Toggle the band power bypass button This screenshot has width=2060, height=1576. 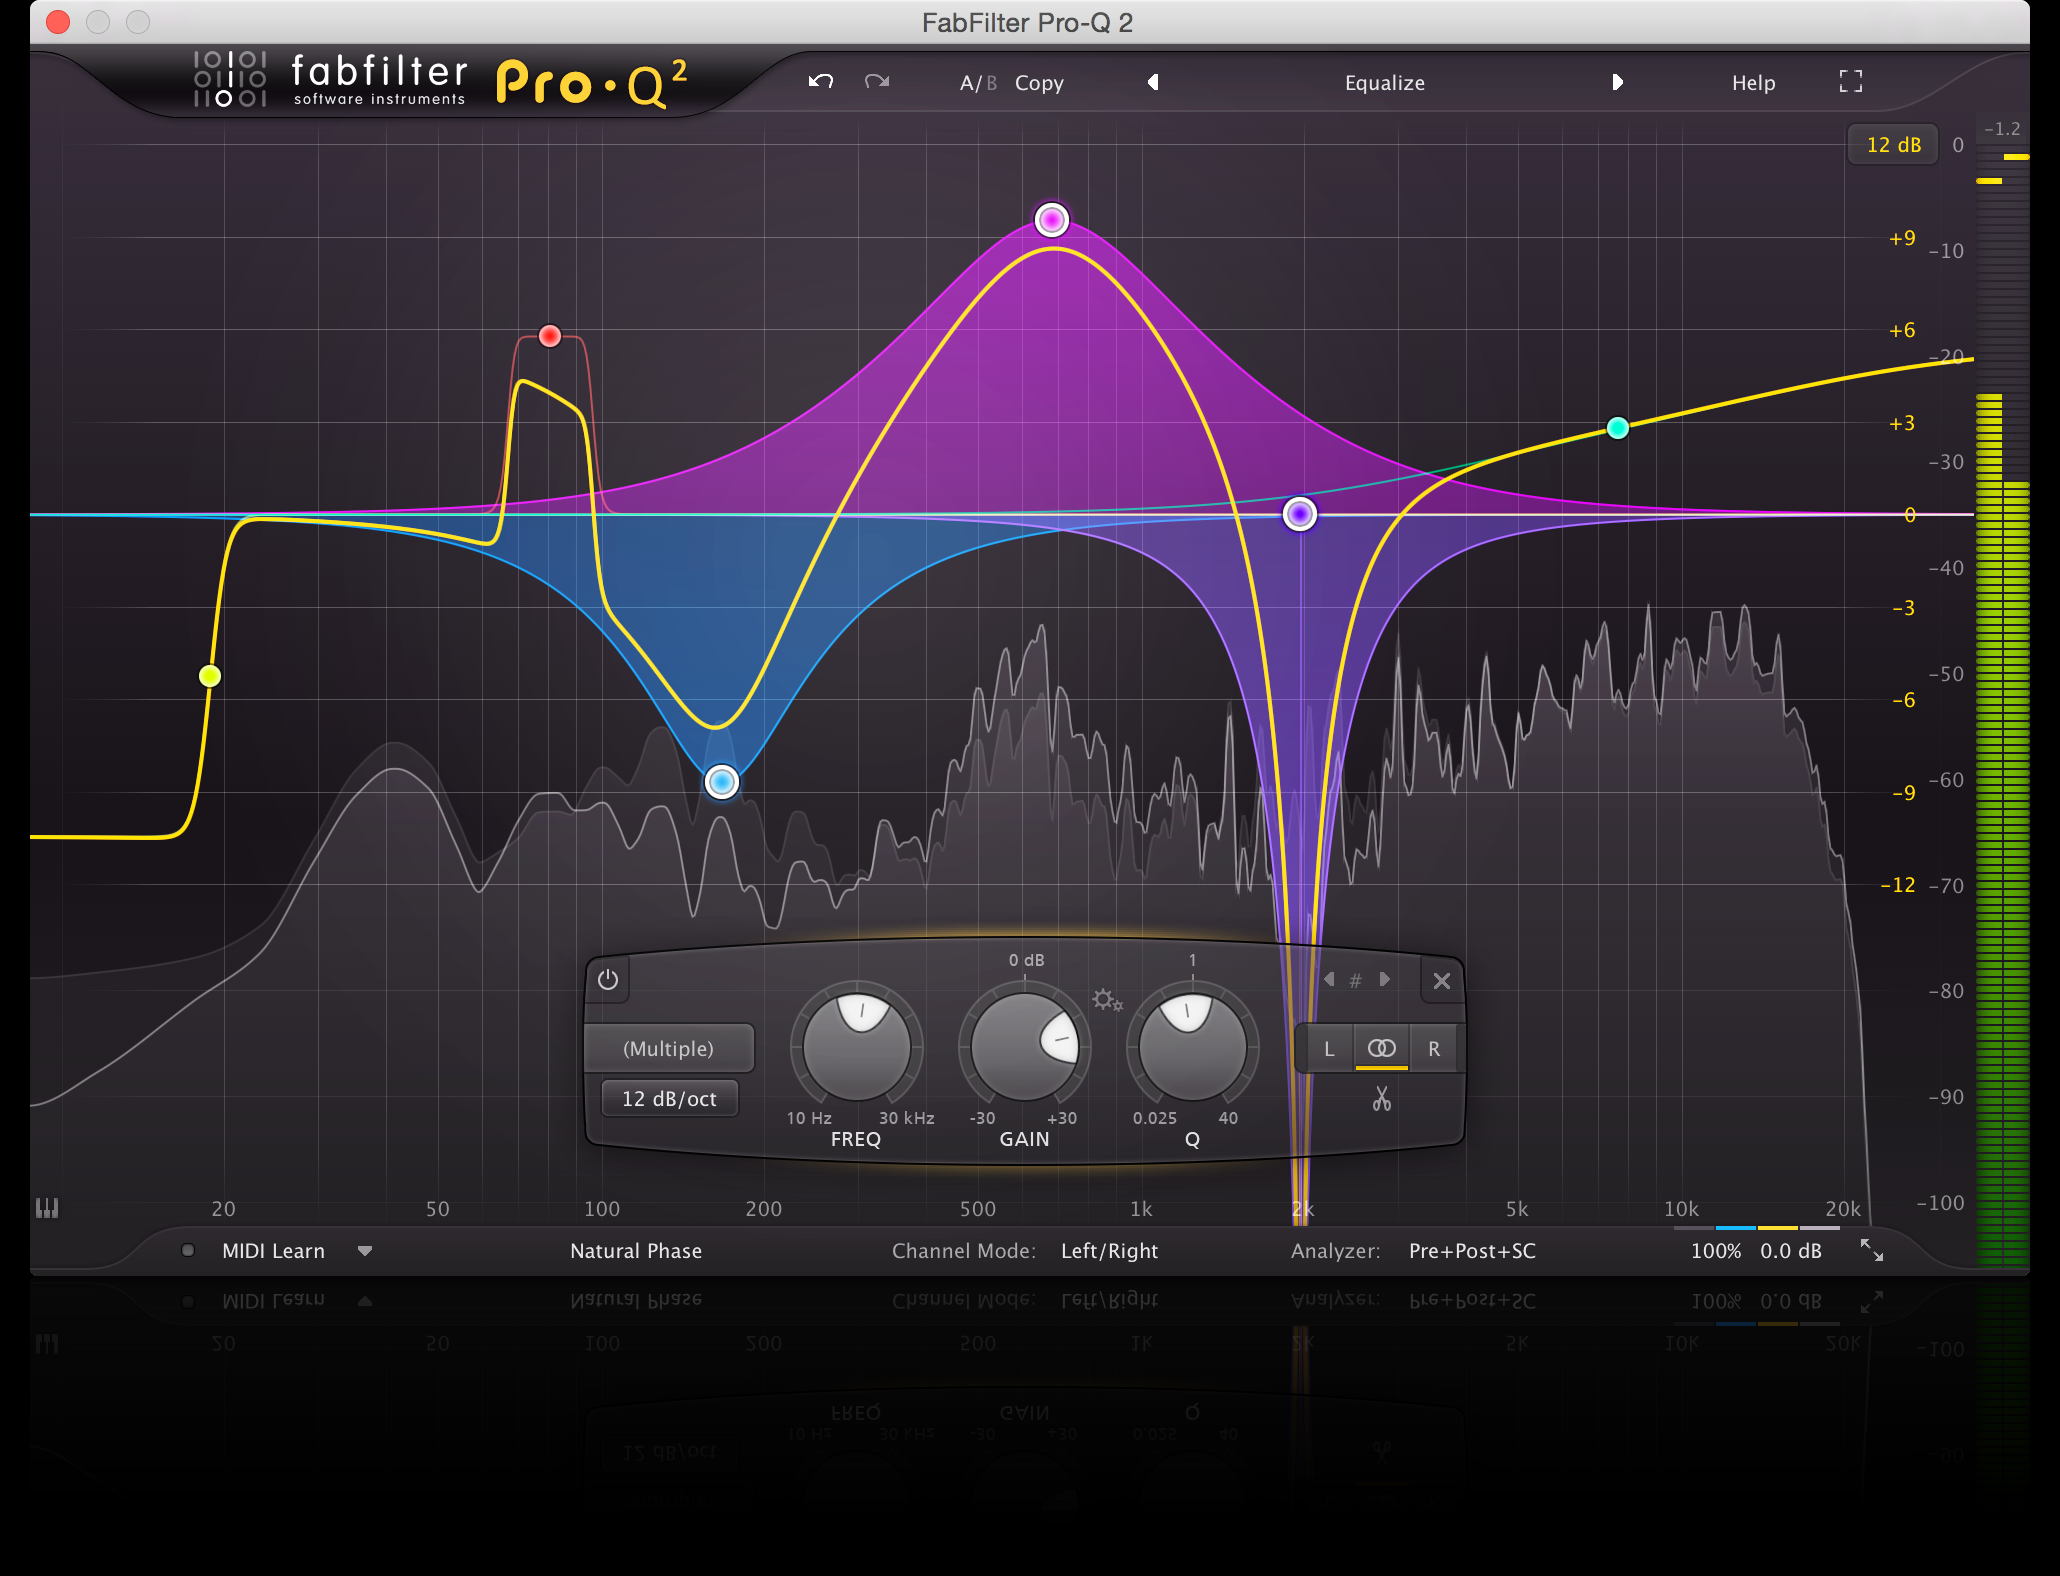pyautogui.click(x=608, y=980)
